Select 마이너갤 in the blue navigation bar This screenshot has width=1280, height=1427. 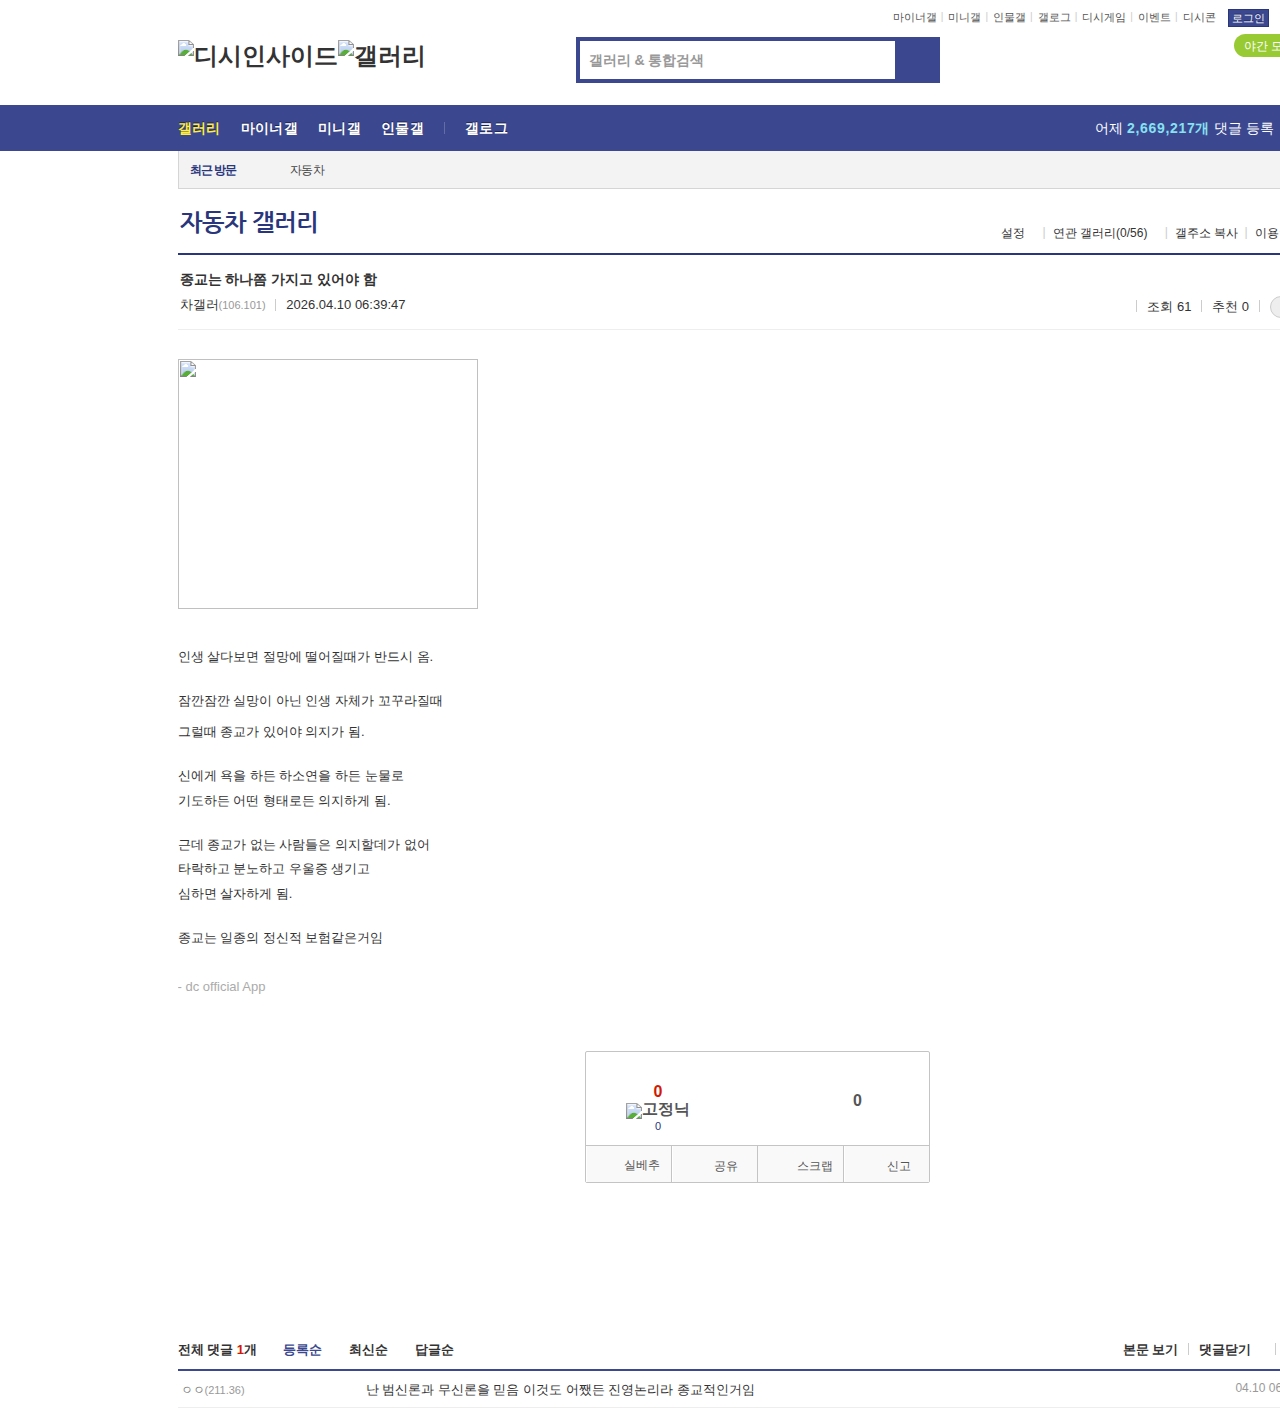[269, 128]
